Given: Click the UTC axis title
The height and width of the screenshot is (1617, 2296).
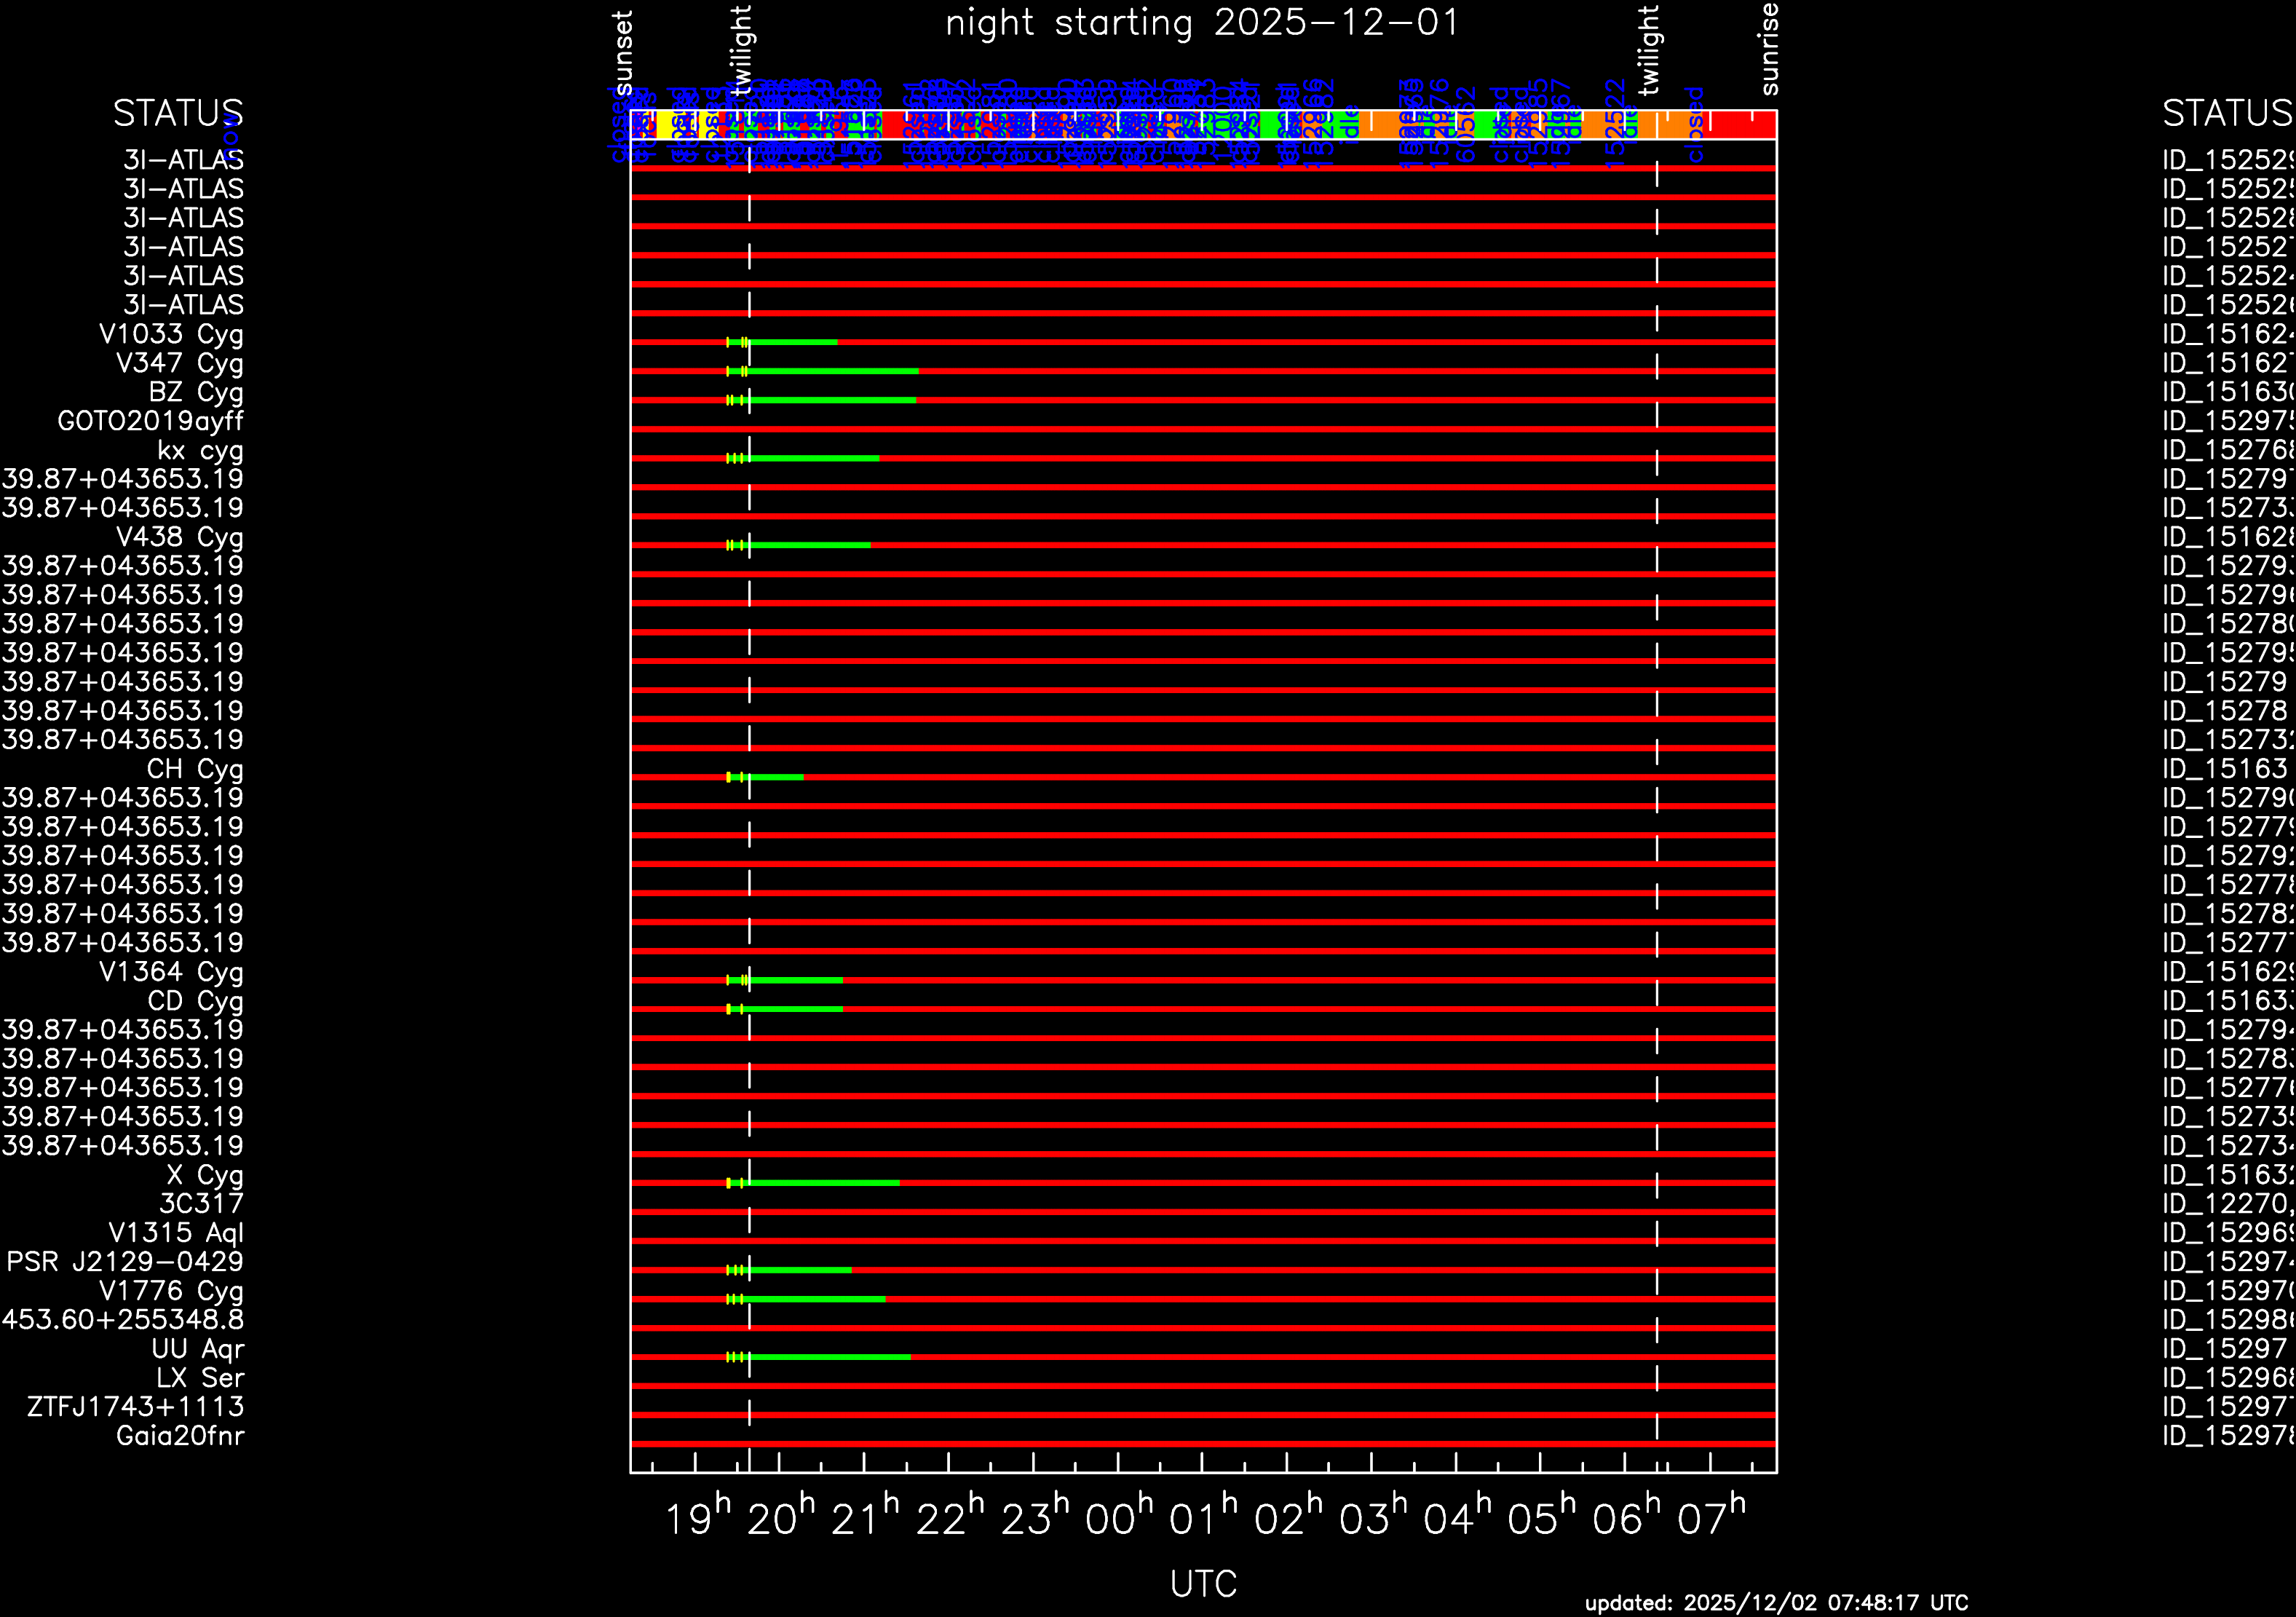Looking at the screenshot, I should point(1203,1584).
